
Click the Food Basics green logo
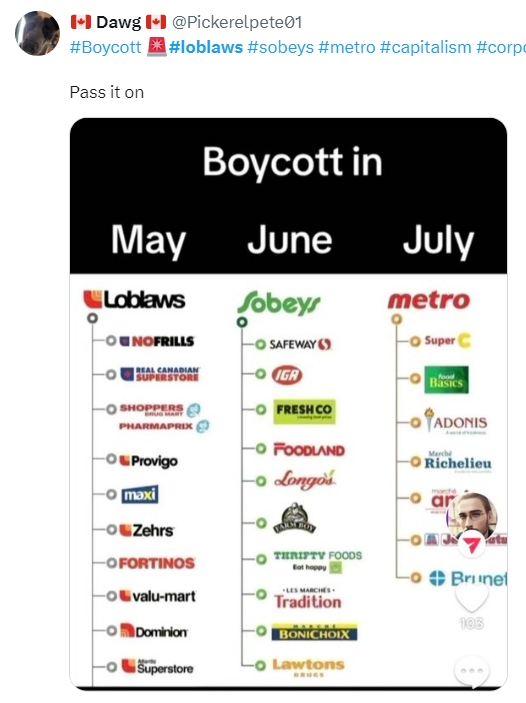[446, 380]
